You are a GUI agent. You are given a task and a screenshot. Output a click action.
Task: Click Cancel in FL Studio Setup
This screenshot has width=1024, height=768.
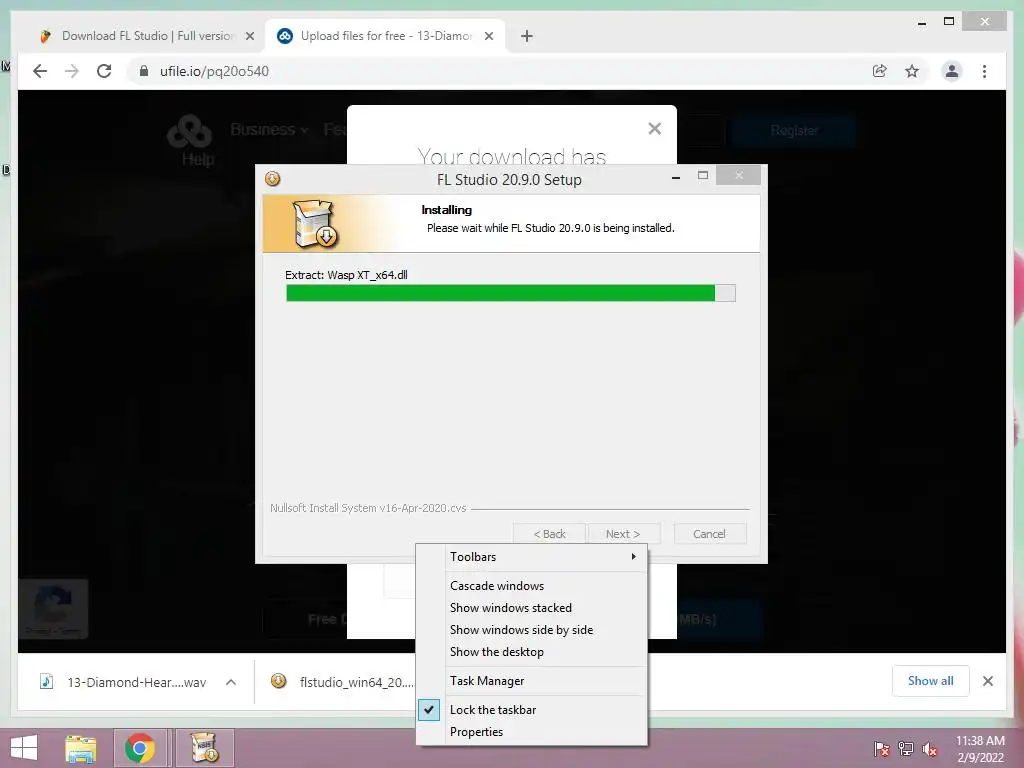click(709, 534)
